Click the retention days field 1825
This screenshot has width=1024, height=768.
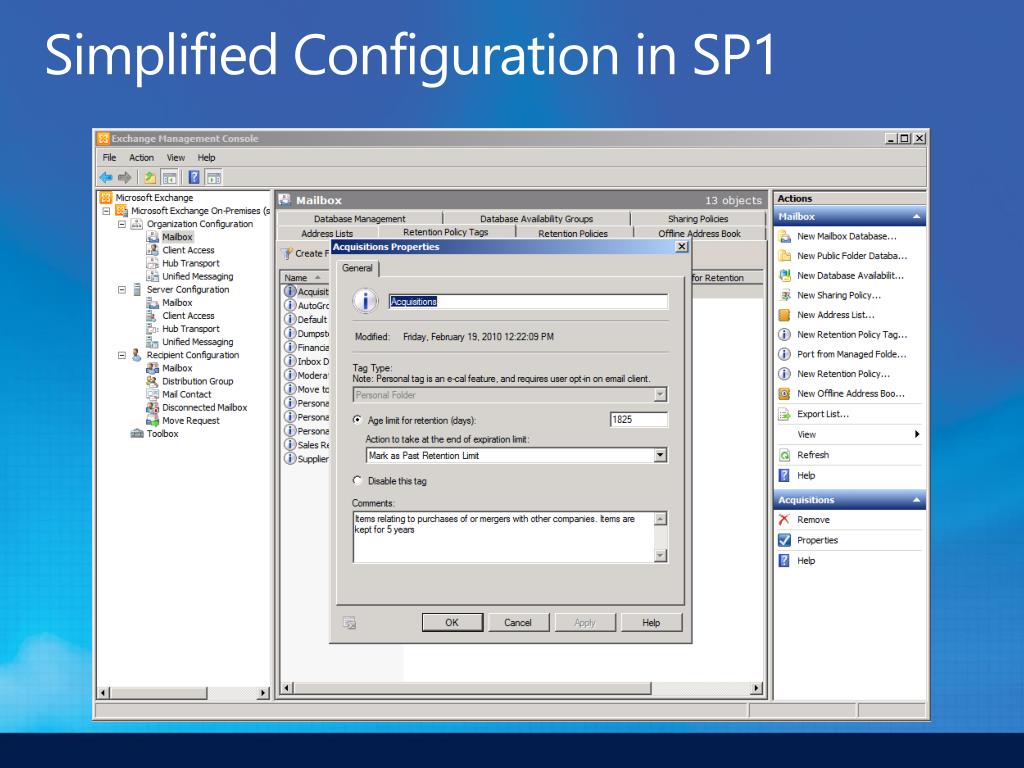[x=638, y=419]
